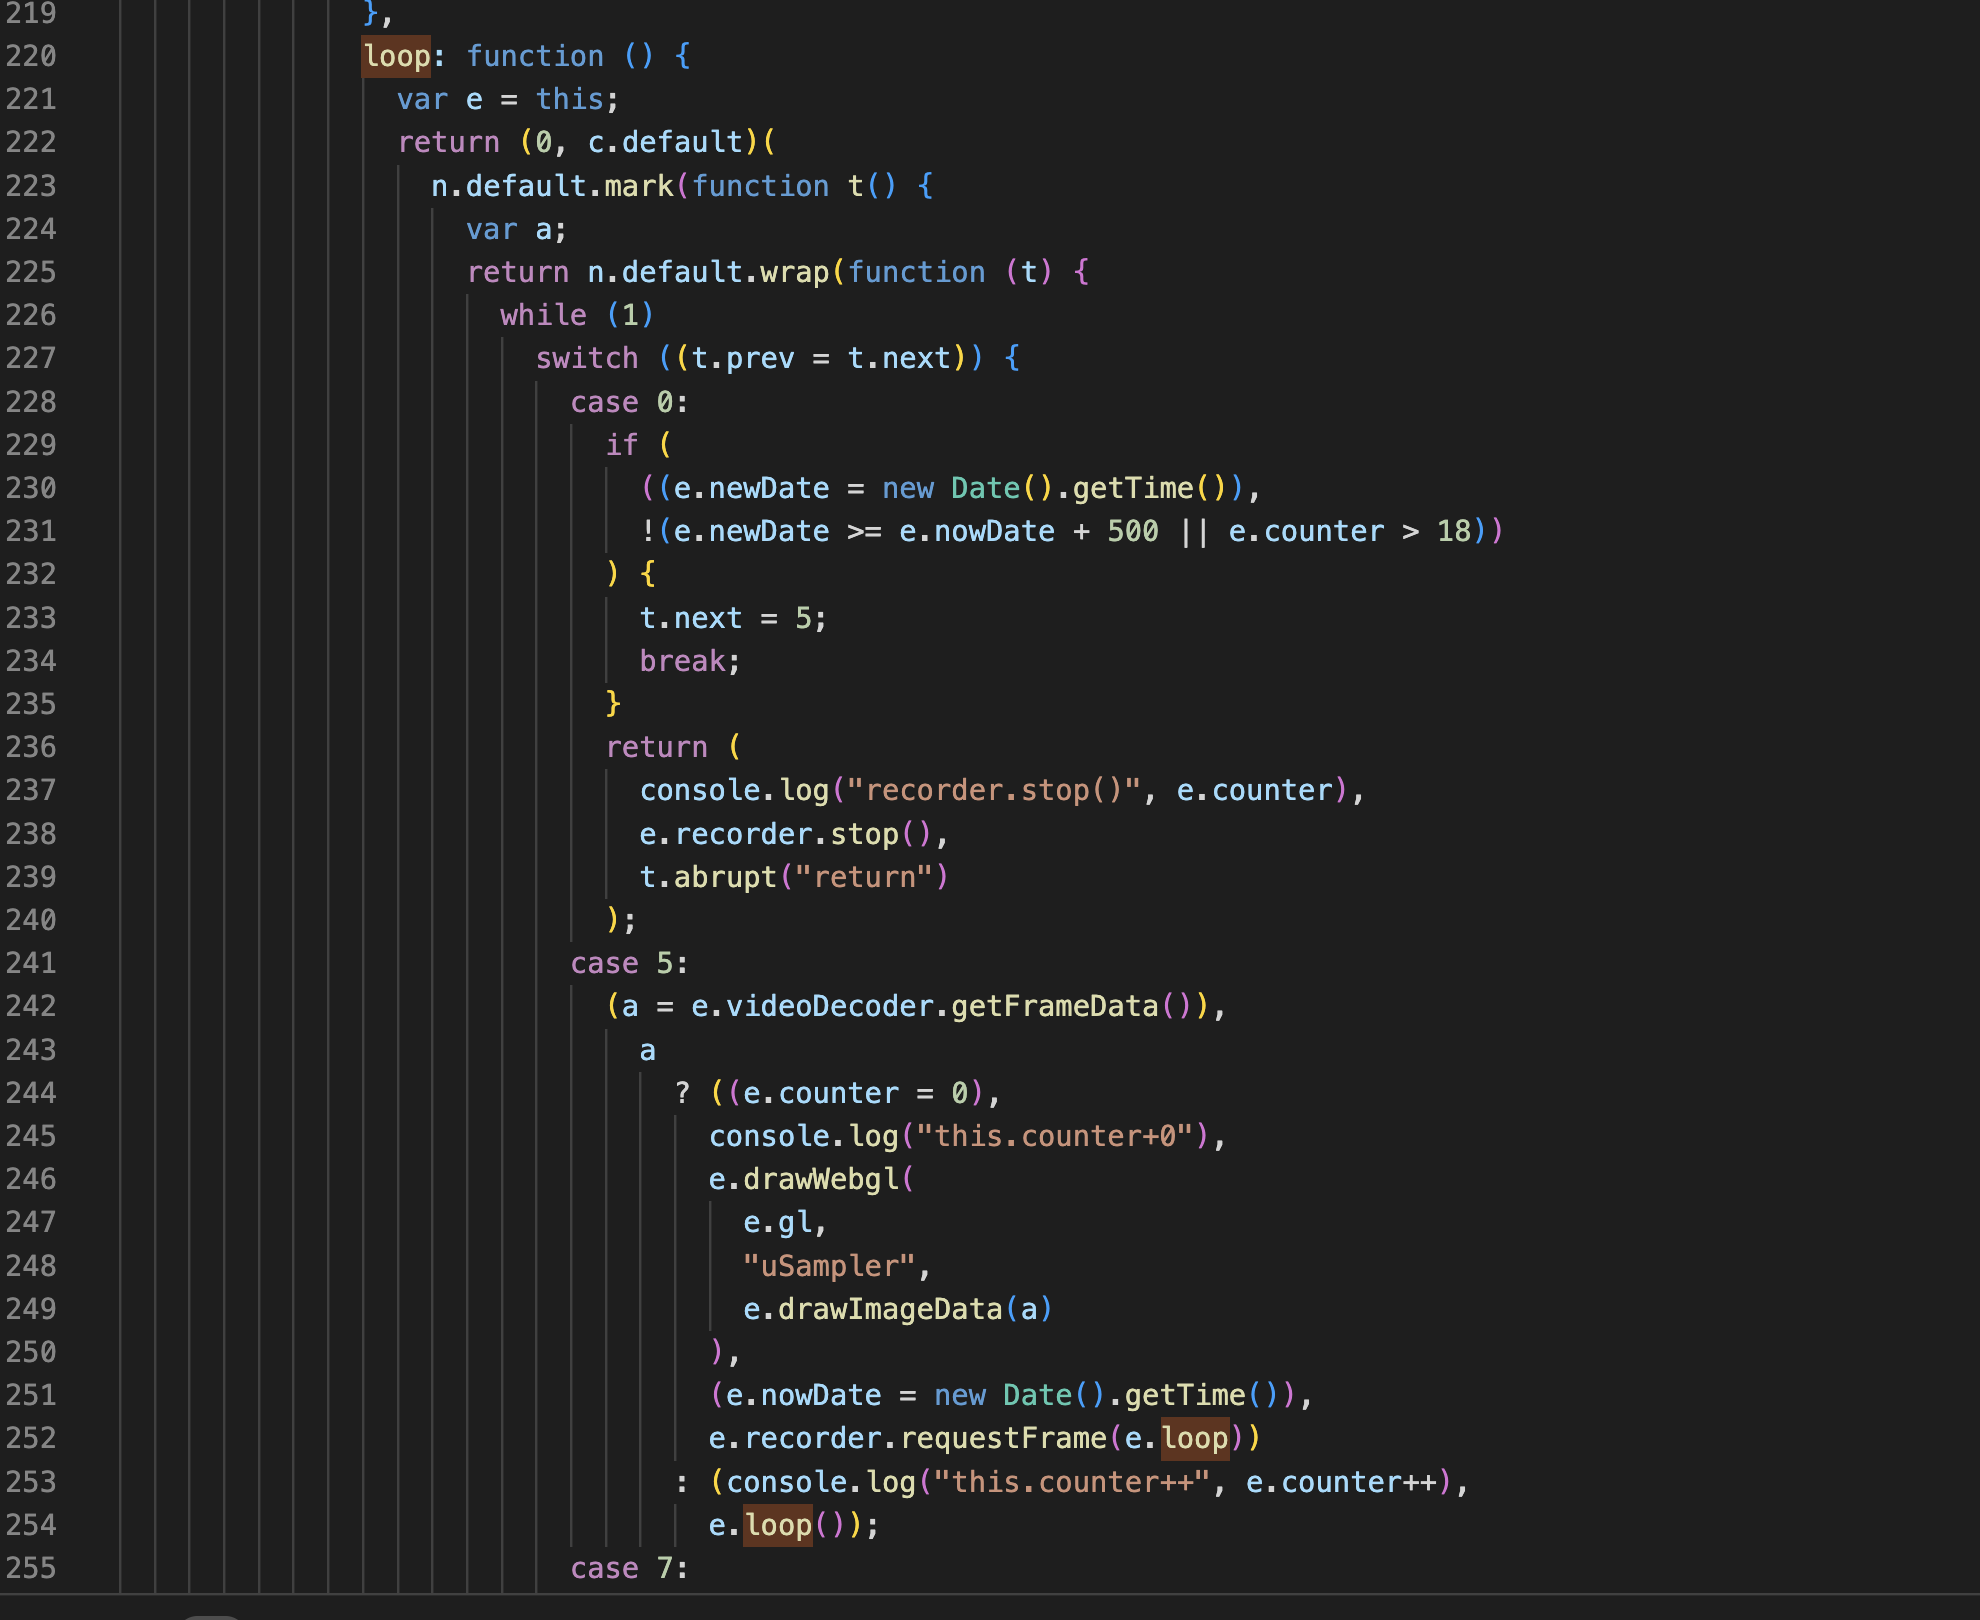Image resolution: width=1980 pixels, height=1620 pixels.
Task: Click the highlighted 'loop' key on line 220
Action: [397, 56]
